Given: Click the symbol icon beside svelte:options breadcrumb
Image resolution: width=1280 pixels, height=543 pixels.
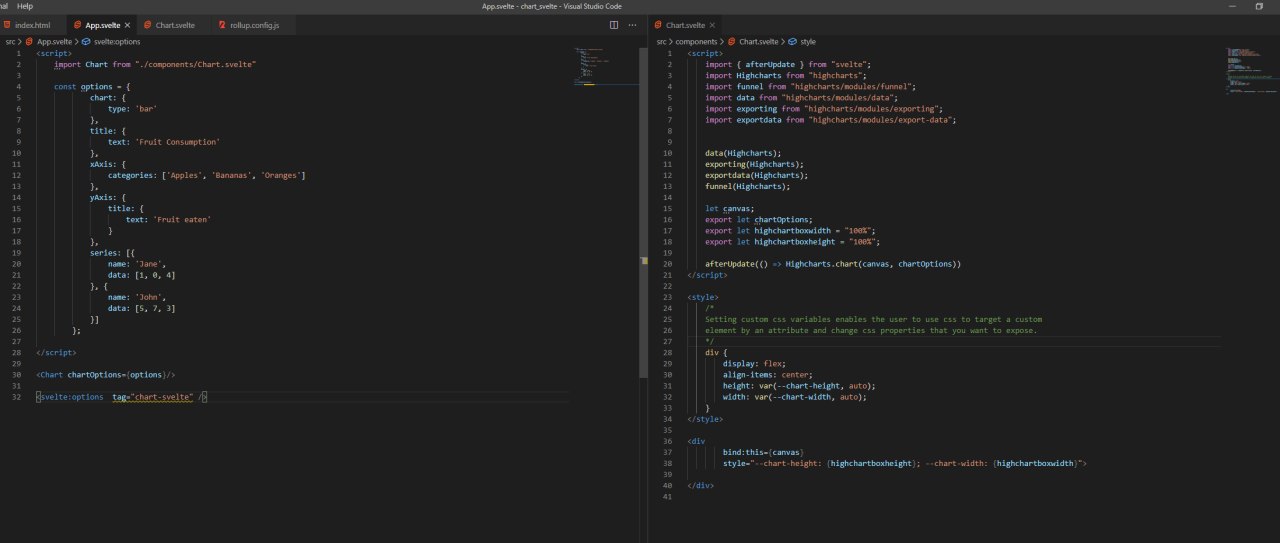Looking at the screenshot, I should pyautogui.click(x=86, y=42).
